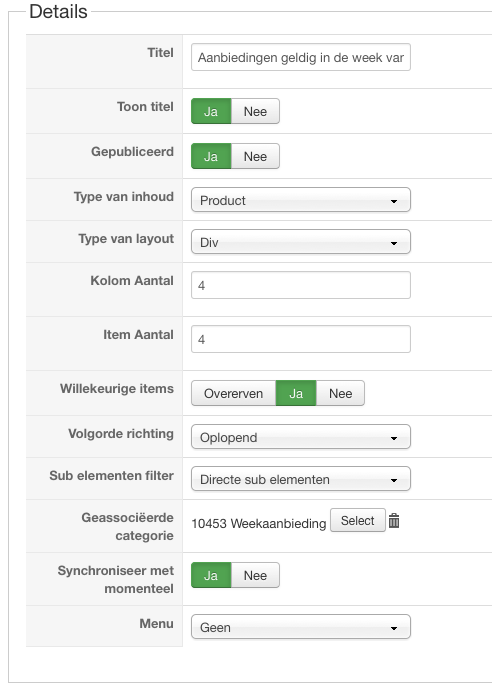
Task: Set Synchroniseer met momenteel to Nee
Action: coord(255,575)
